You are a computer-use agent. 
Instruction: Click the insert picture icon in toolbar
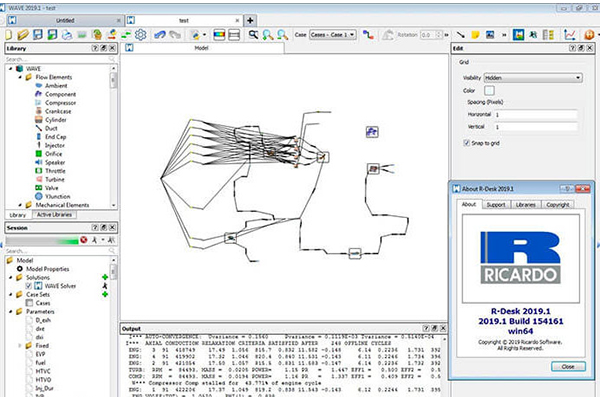[x=490, y=35]
